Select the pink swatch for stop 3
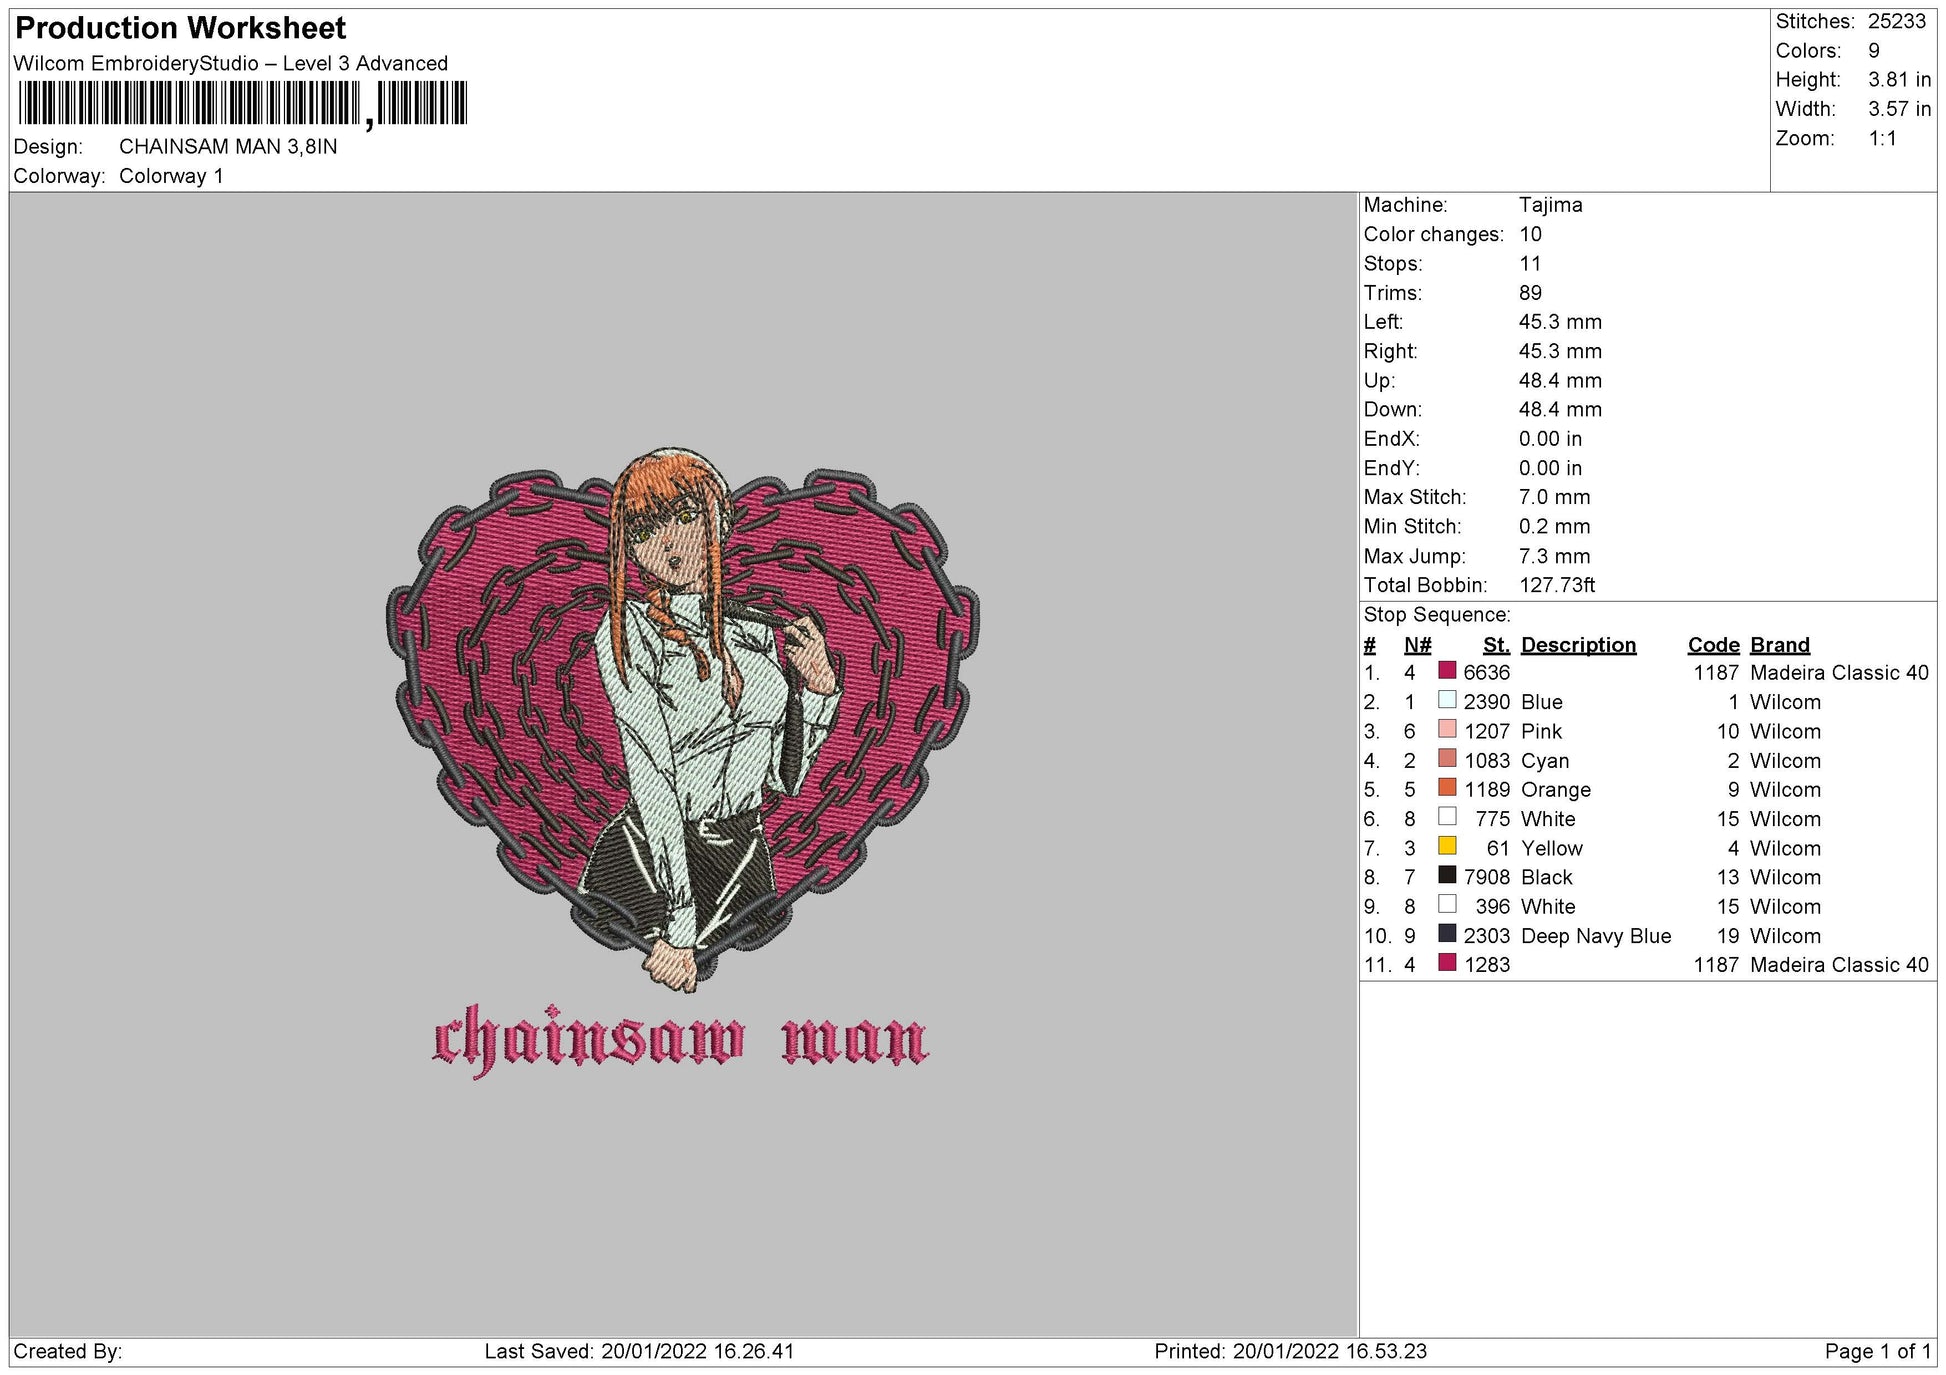1946x1375 pixels. 1447,729
